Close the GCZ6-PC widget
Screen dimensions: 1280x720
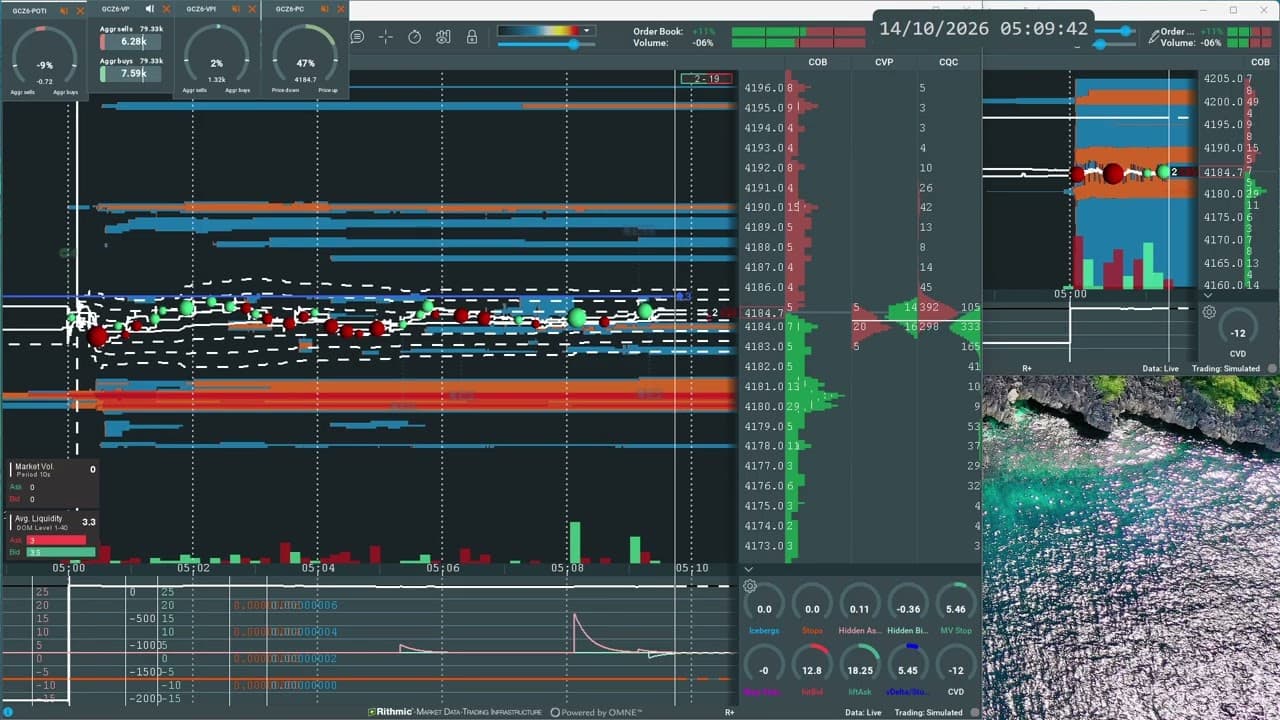point(340,9)
